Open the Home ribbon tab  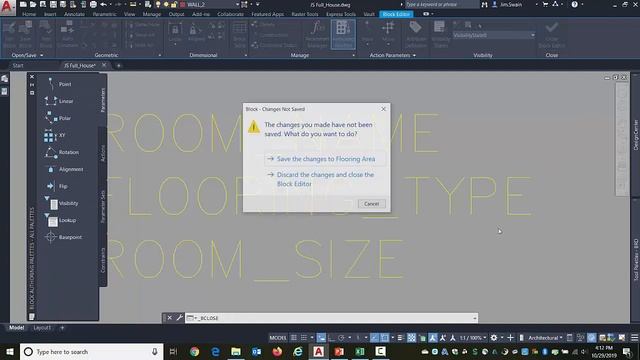(x=29, y=14)
